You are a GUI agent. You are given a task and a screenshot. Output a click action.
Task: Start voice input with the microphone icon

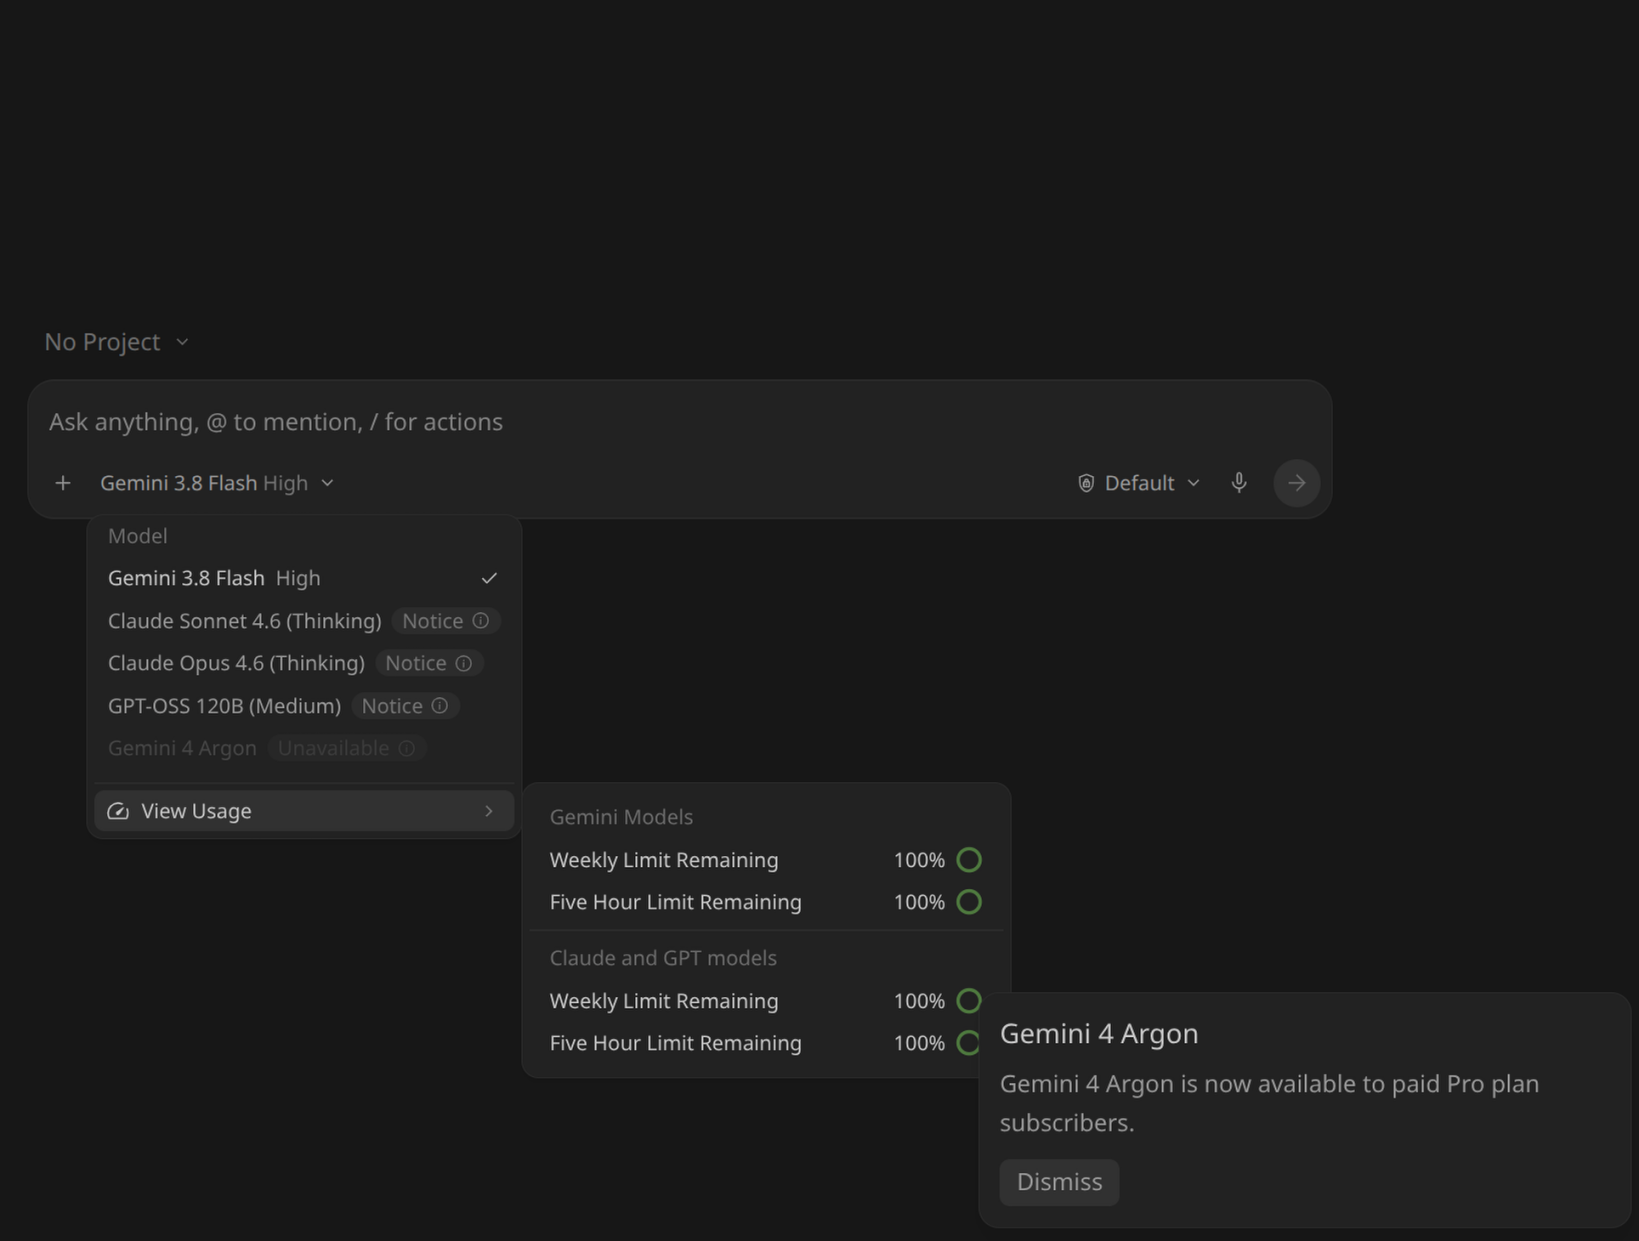click(1239, 483)
